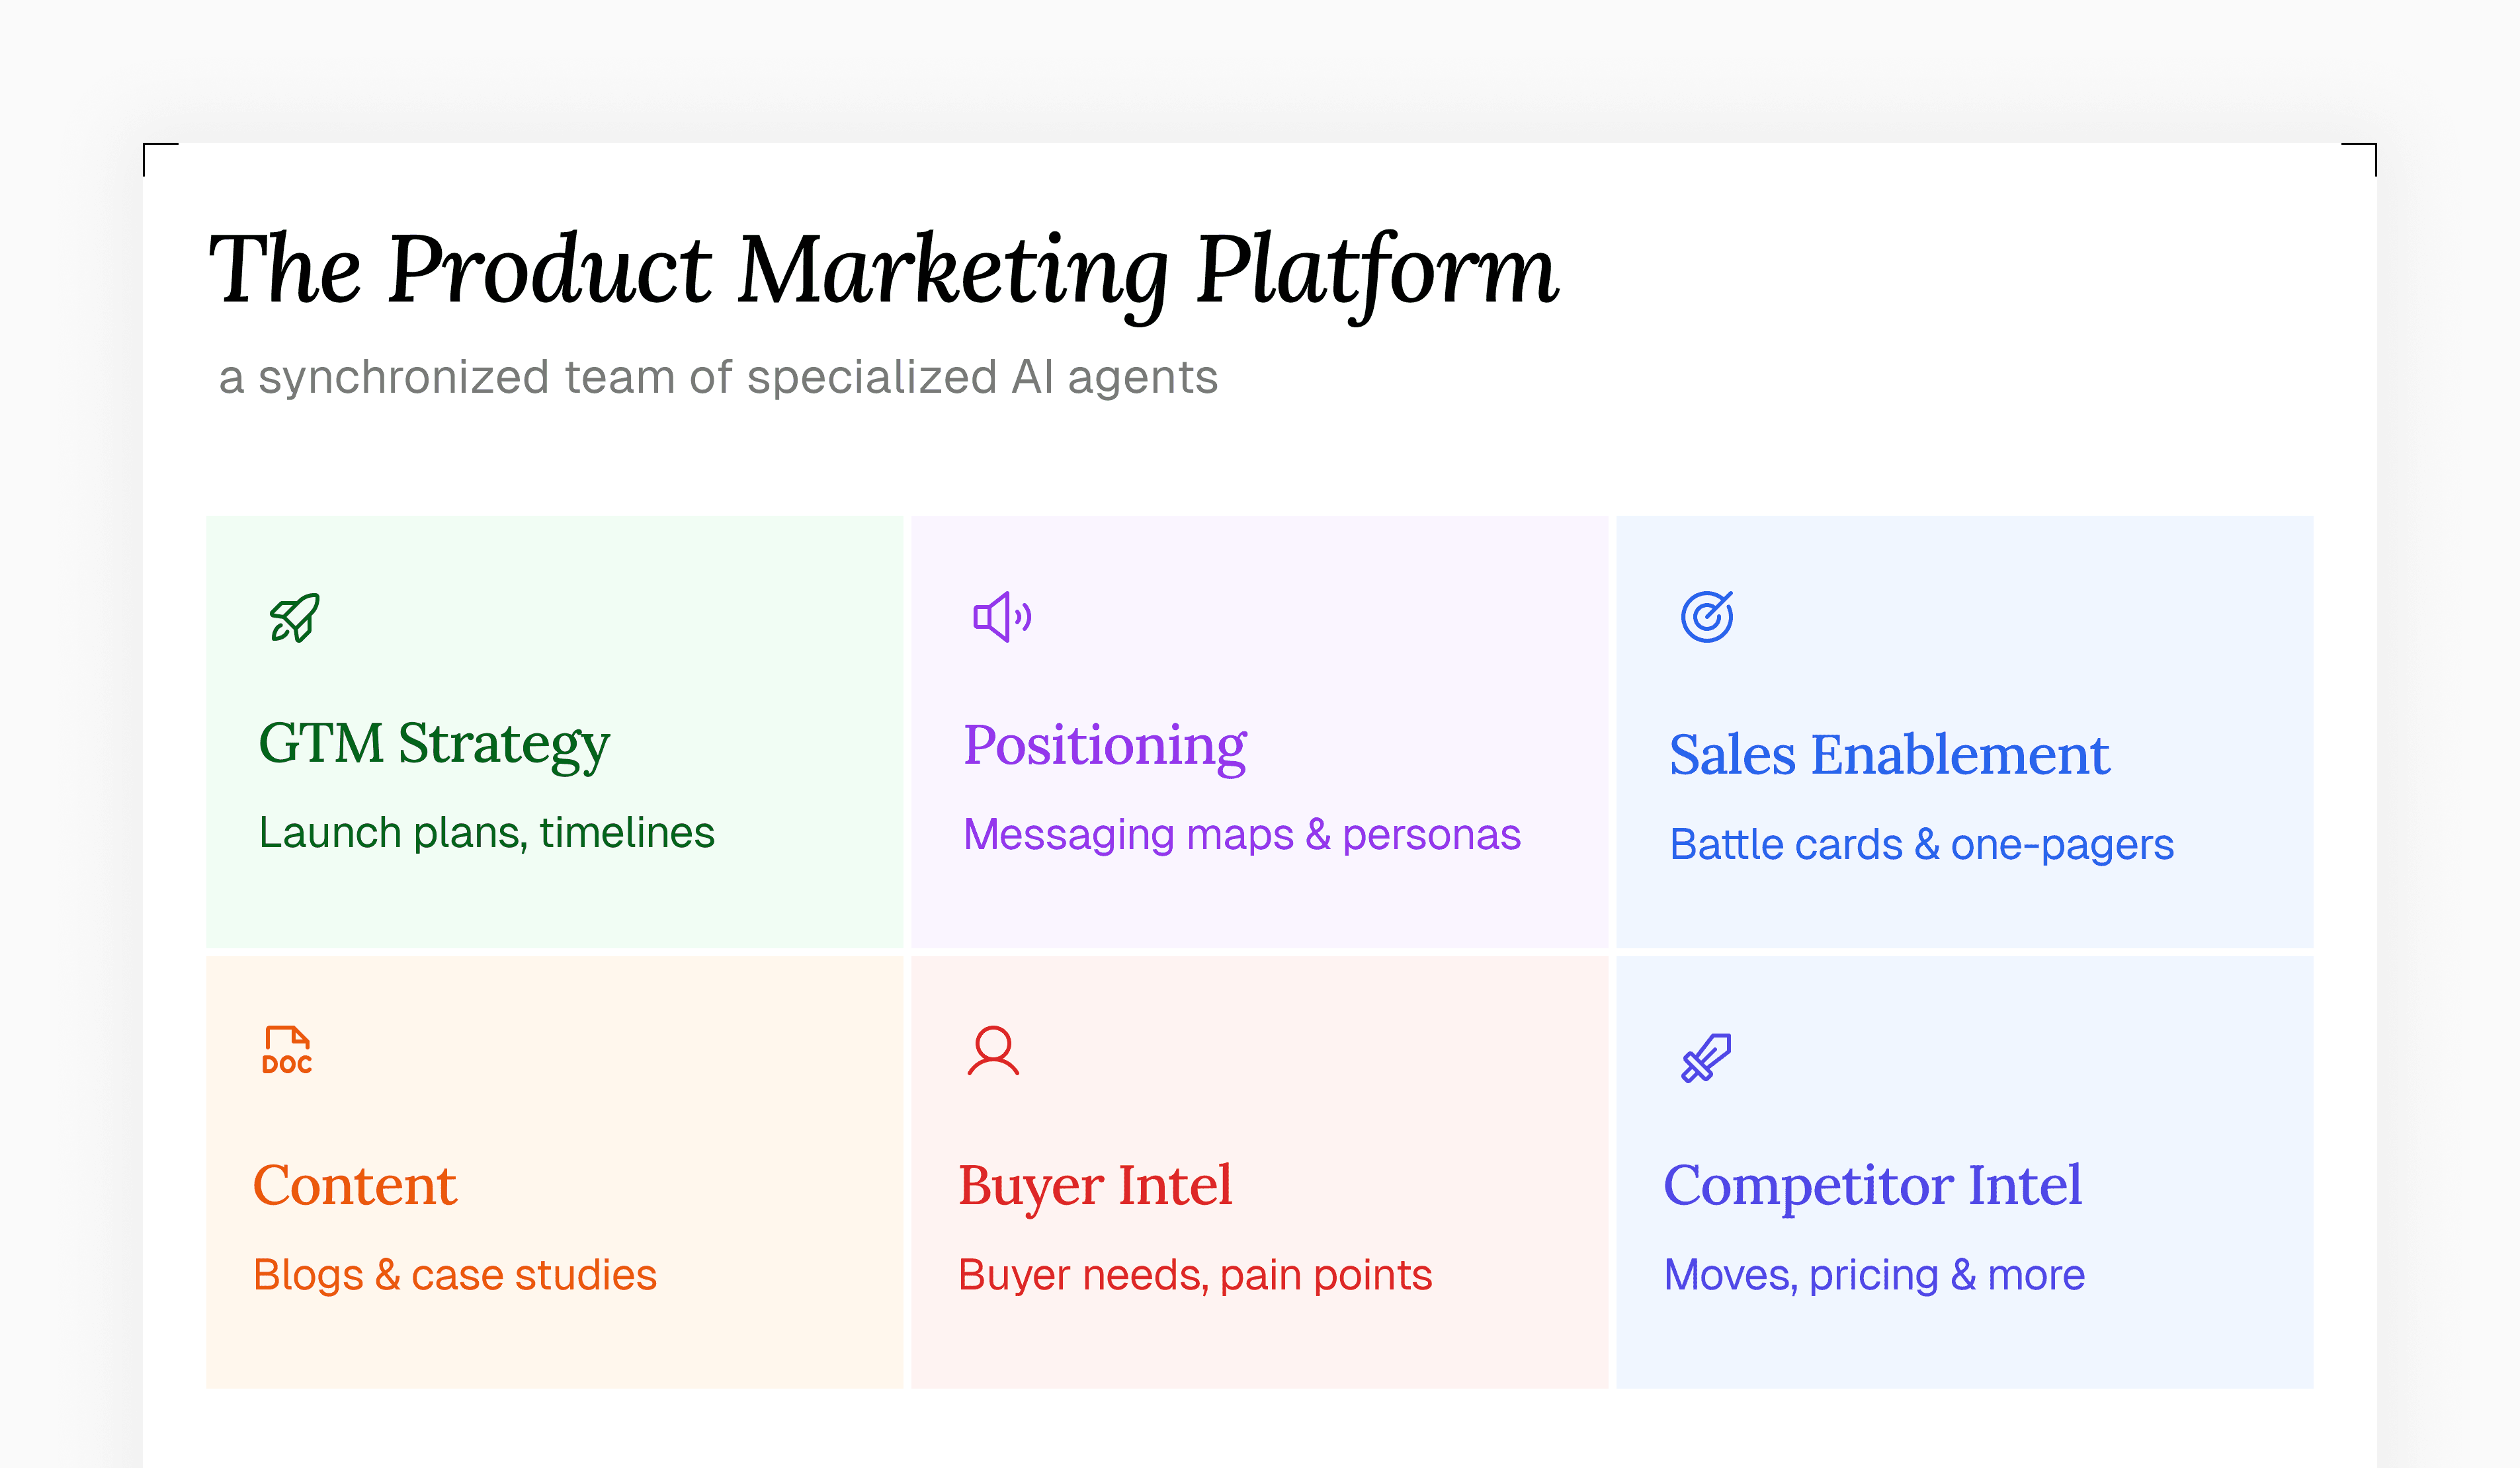Image resolution: width=2520 pixels, height=1468 pixels.
Task: Click "Moves, pricing & more" text
Action: (x=1874, y=1275)
